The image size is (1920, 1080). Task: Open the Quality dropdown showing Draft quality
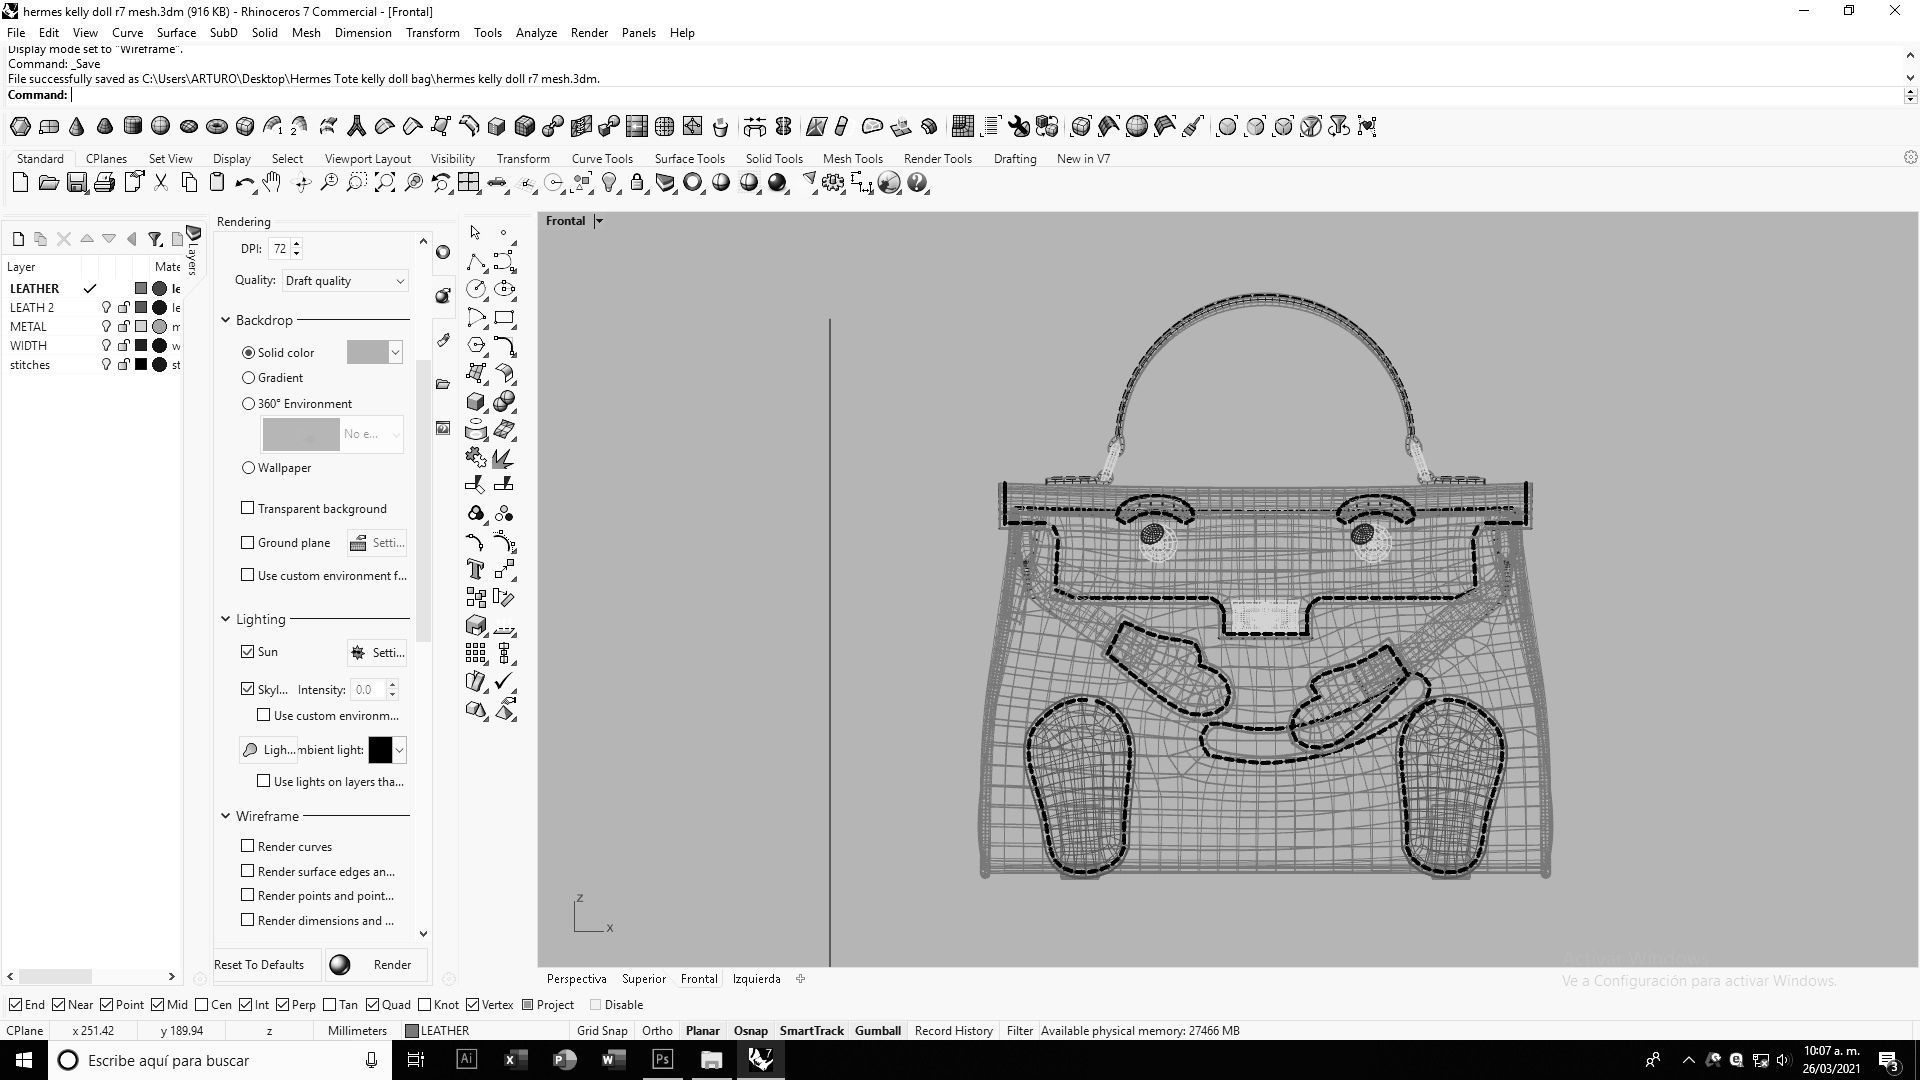pos(344,281)
